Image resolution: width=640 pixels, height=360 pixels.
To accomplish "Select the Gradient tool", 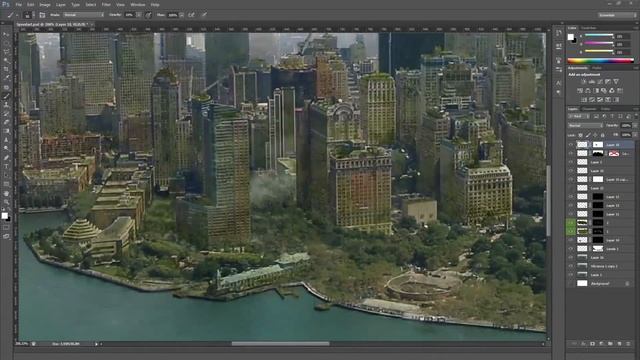I will (x=7, y=131).
